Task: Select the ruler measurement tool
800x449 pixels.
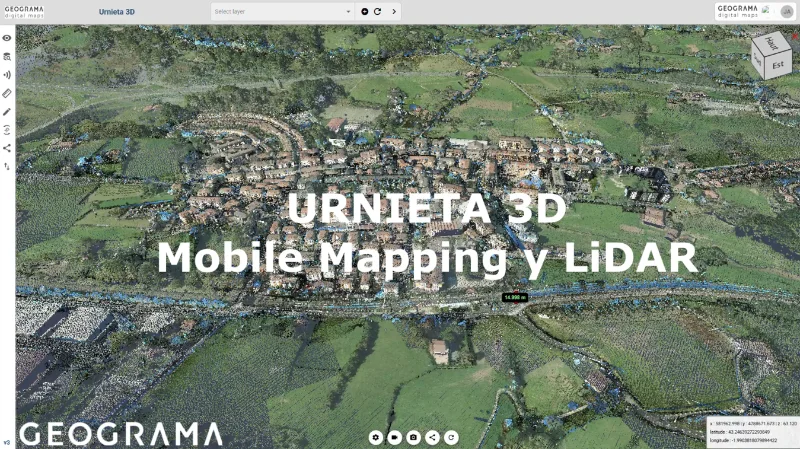Action: coord(7,93)
